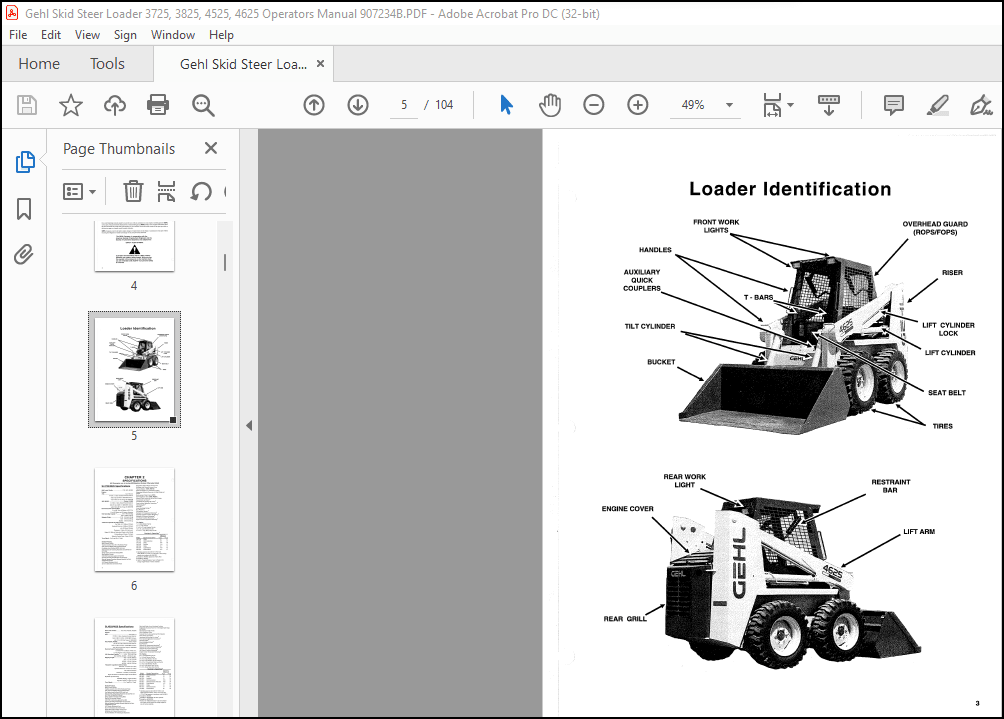Open the Print dialog
Viewport: 1004px width, 719px height.
158,104
